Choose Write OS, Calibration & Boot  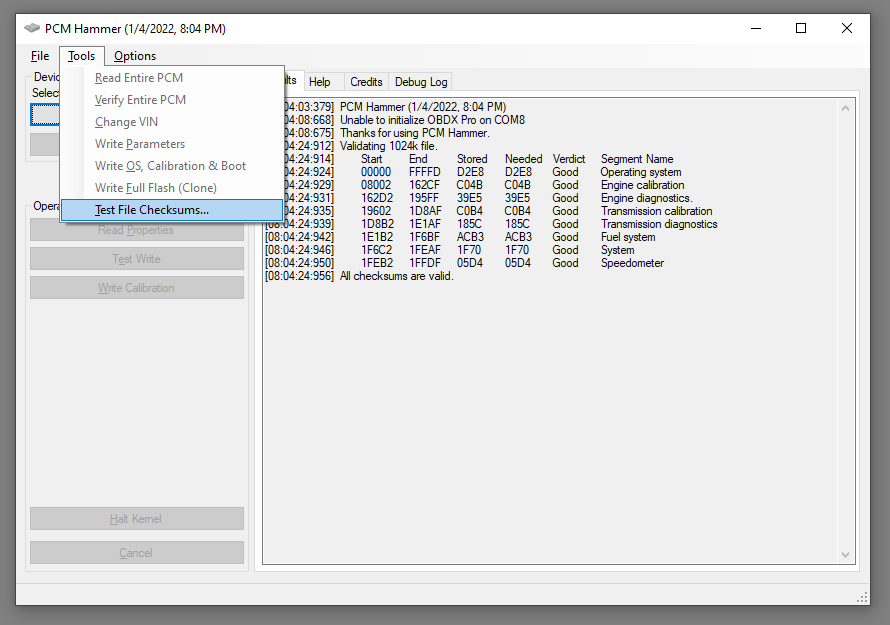(x=172, y=166)
